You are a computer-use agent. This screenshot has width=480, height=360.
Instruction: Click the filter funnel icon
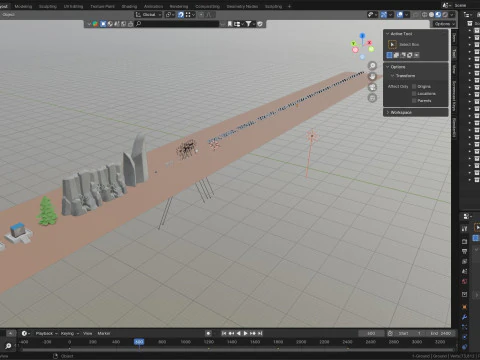coord(248,24)
